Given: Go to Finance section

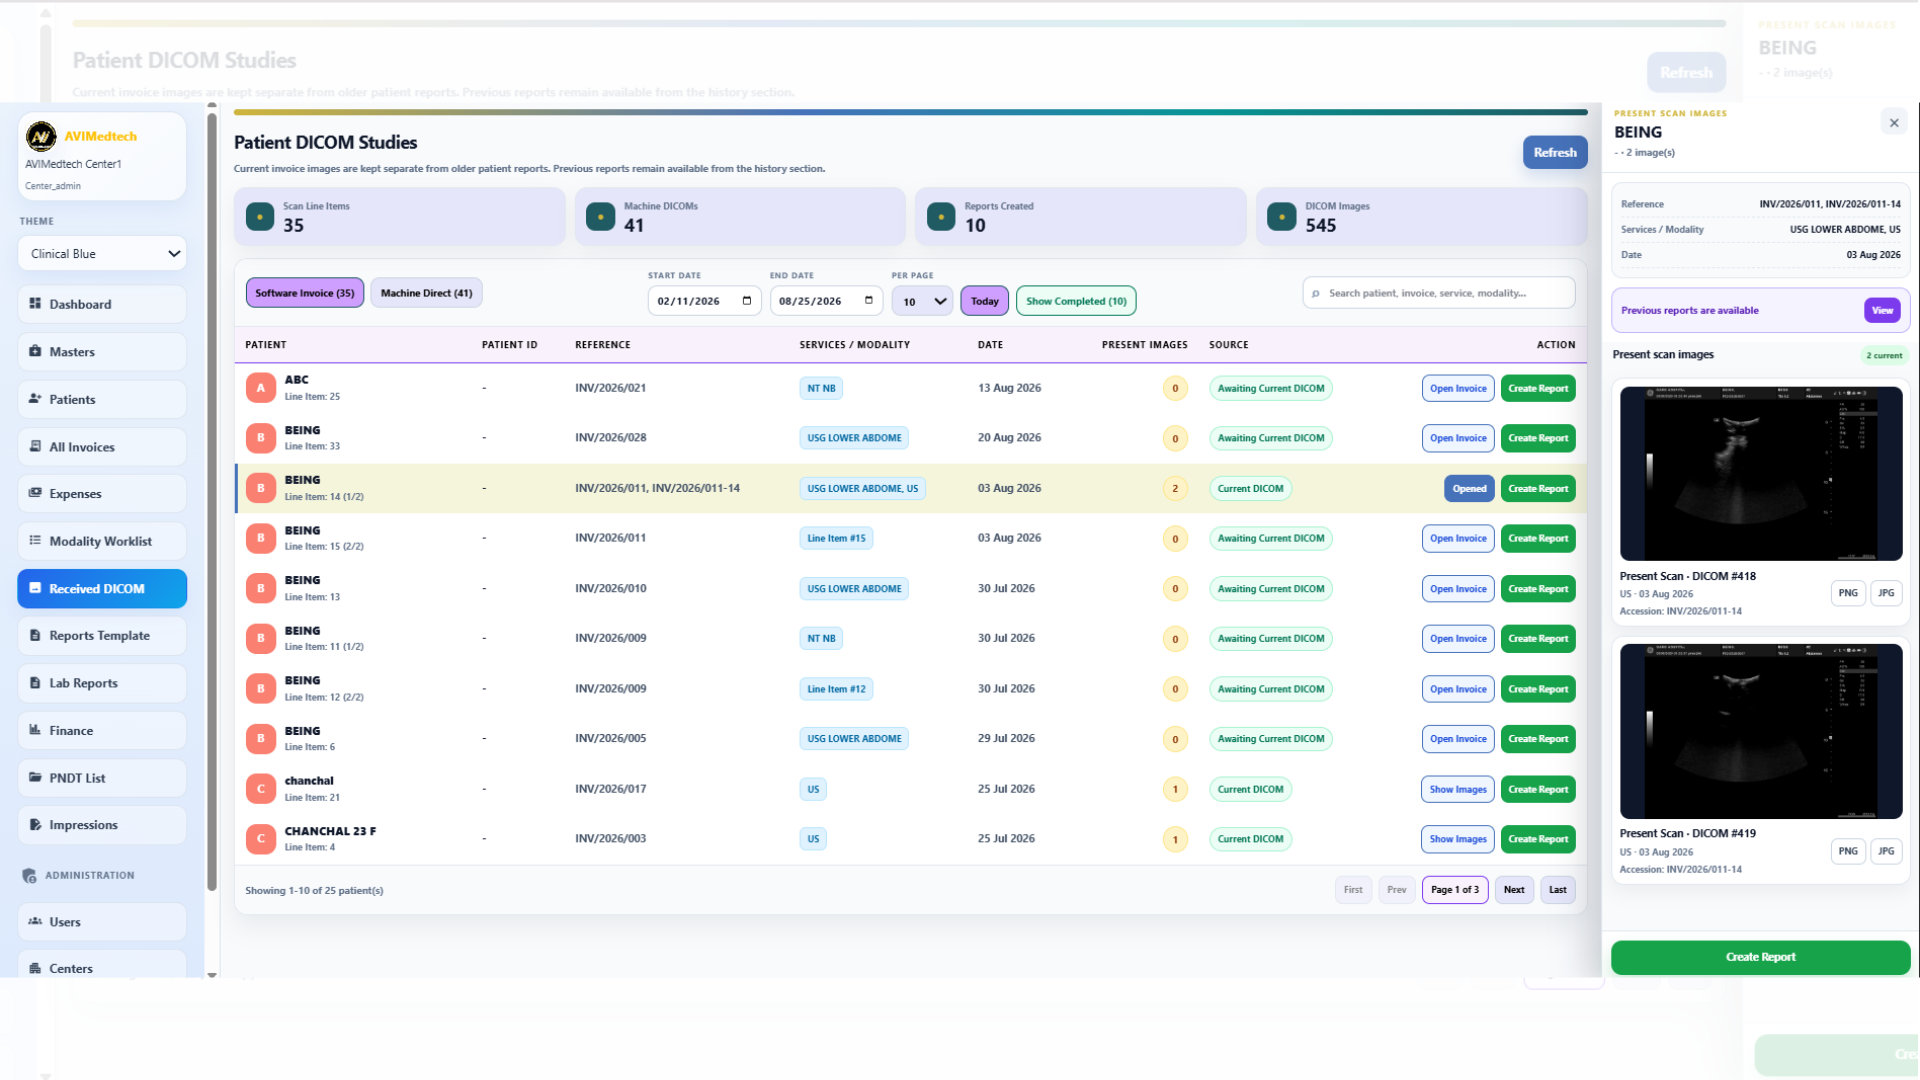Looking at the screenshot, I should tap(102, 731).
